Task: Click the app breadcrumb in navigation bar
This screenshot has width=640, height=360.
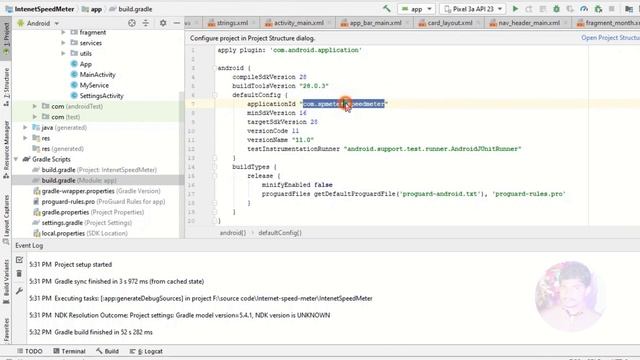Action: 92,9
